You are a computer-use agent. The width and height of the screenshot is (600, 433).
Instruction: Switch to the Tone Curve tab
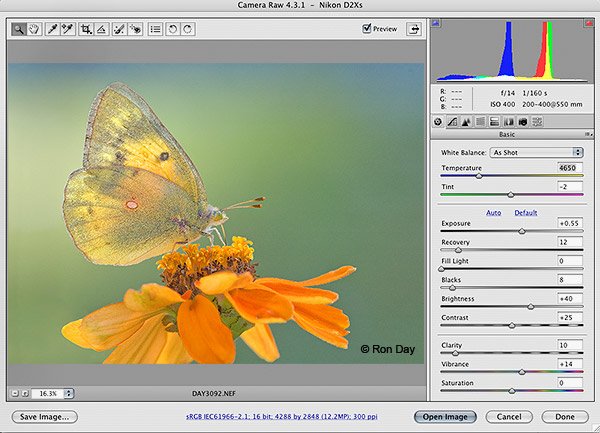[452, 121]
